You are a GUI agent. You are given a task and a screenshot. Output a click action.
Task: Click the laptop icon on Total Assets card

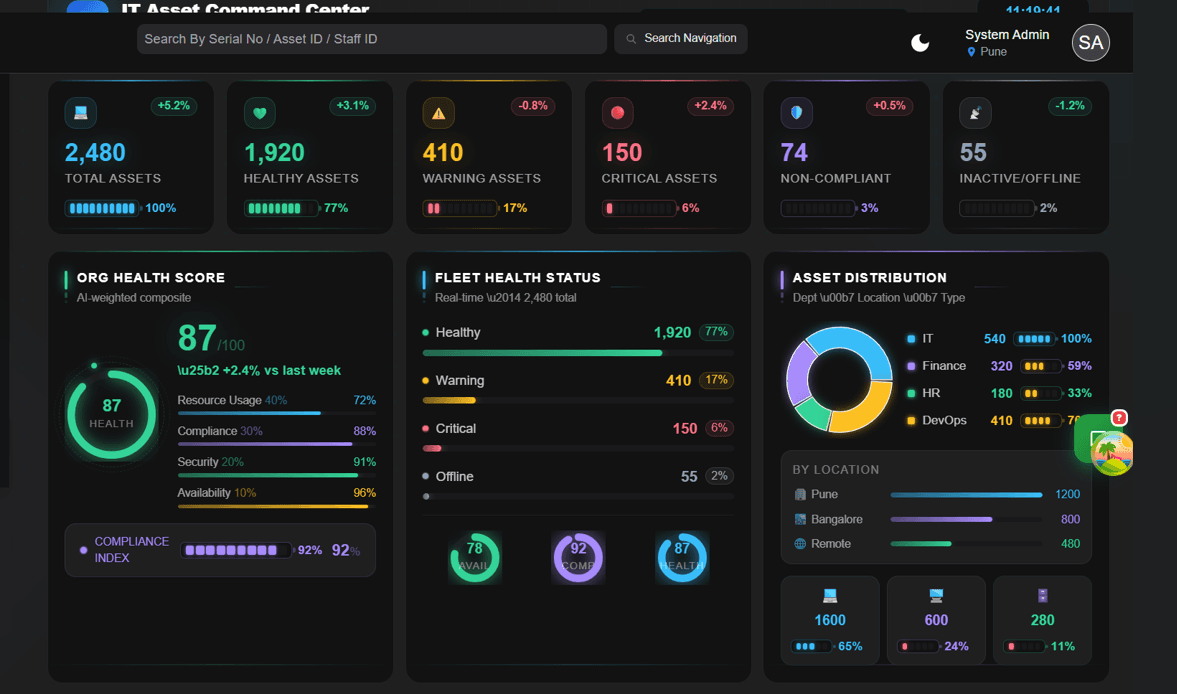pyautogui.click(x=80, y=113)
